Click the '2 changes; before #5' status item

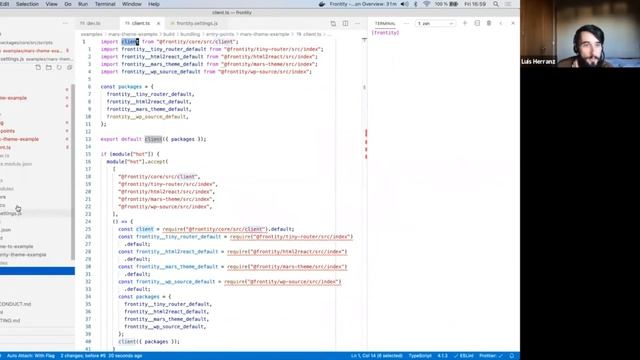[101, 356]
